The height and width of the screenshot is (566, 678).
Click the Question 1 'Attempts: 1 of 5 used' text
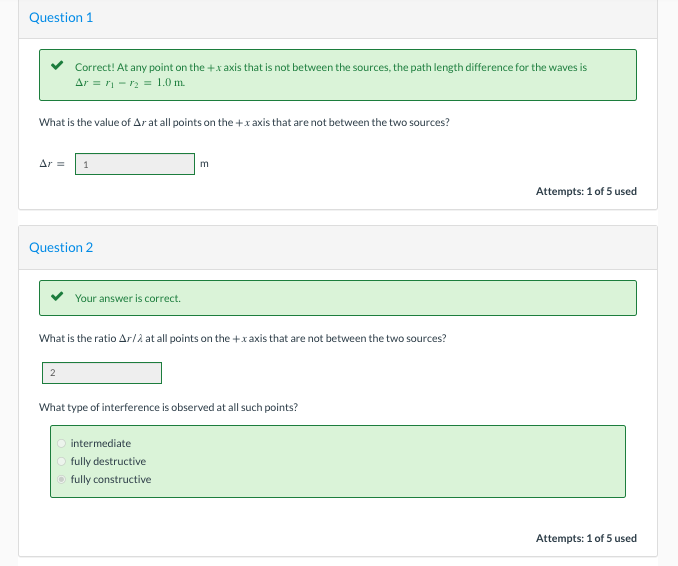(x=586, y=191)
